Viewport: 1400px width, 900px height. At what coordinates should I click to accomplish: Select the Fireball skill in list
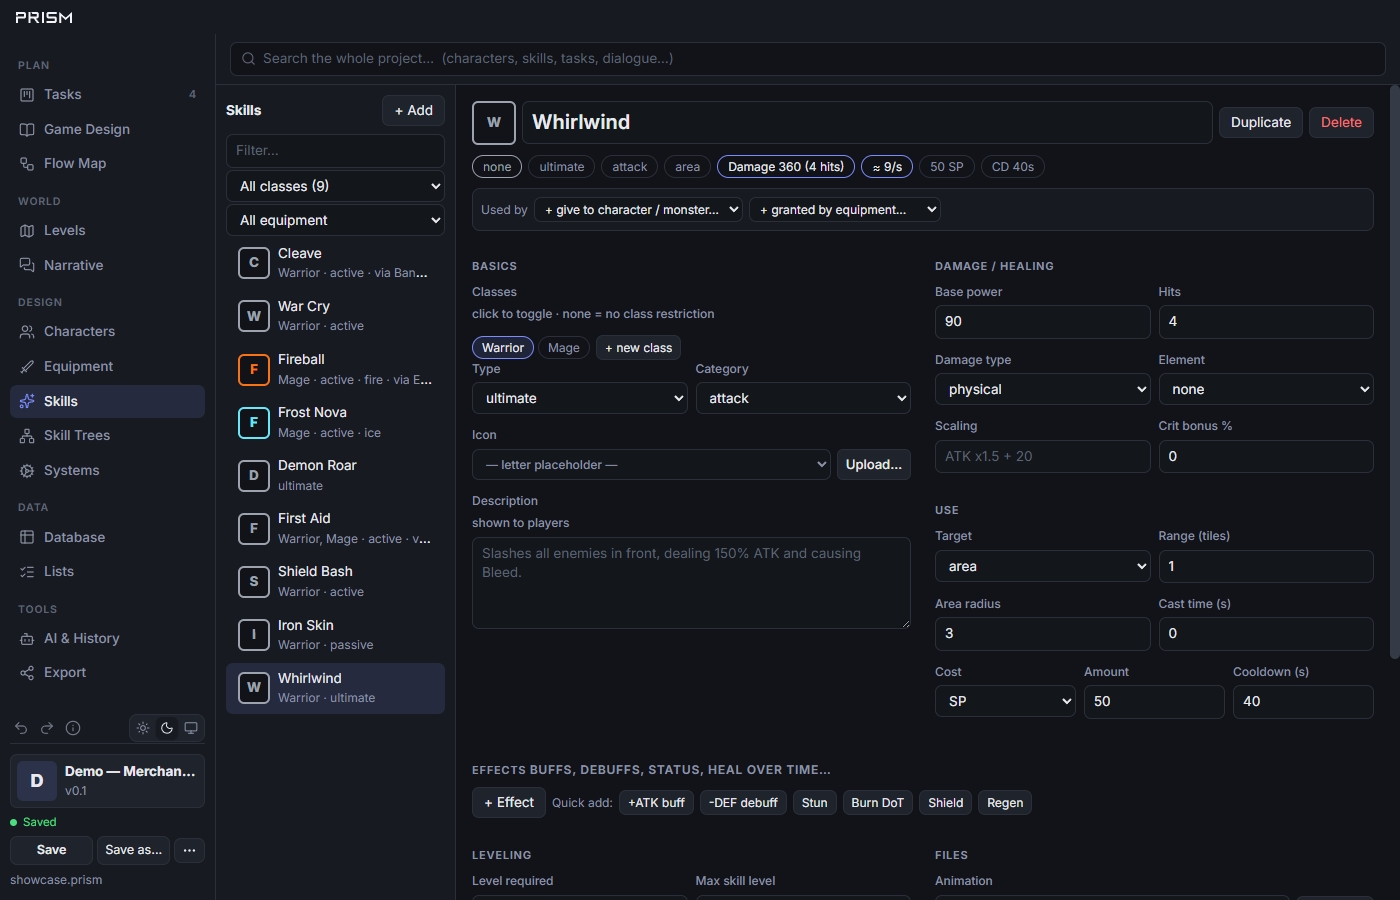tap(335, 369)
